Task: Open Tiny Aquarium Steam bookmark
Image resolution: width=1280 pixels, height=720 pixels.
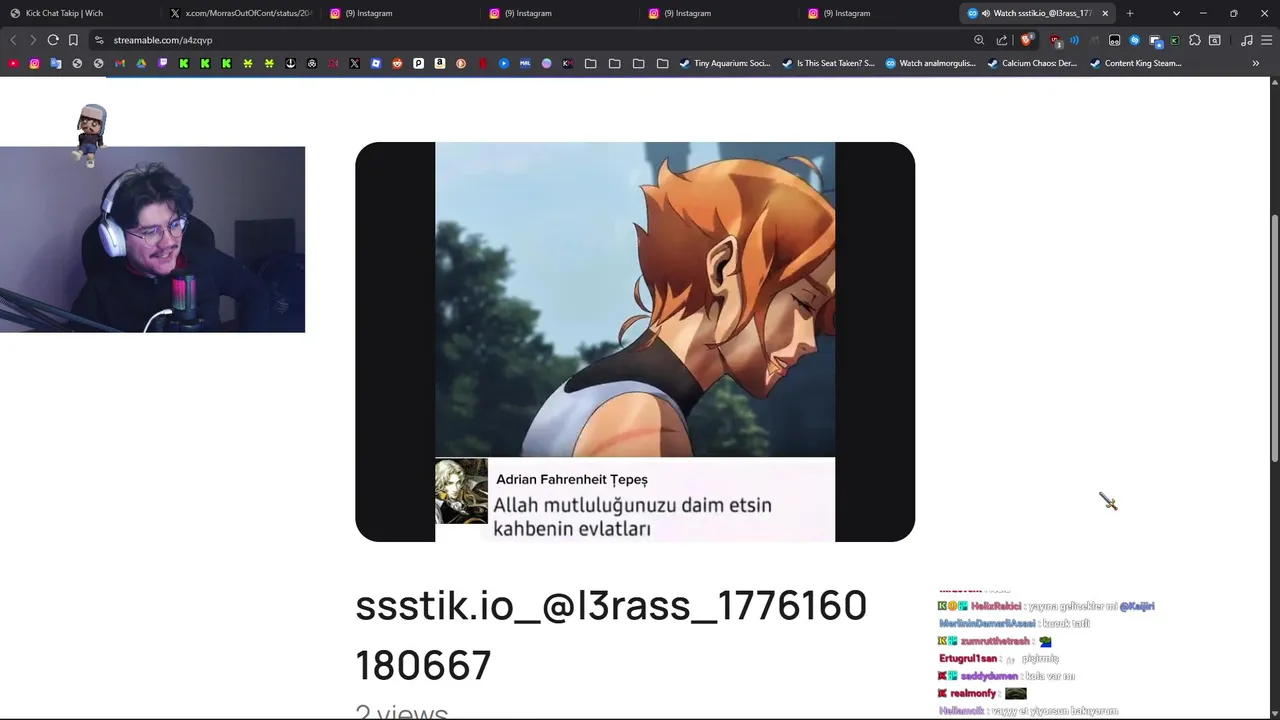Action: [x=724, y=63]
